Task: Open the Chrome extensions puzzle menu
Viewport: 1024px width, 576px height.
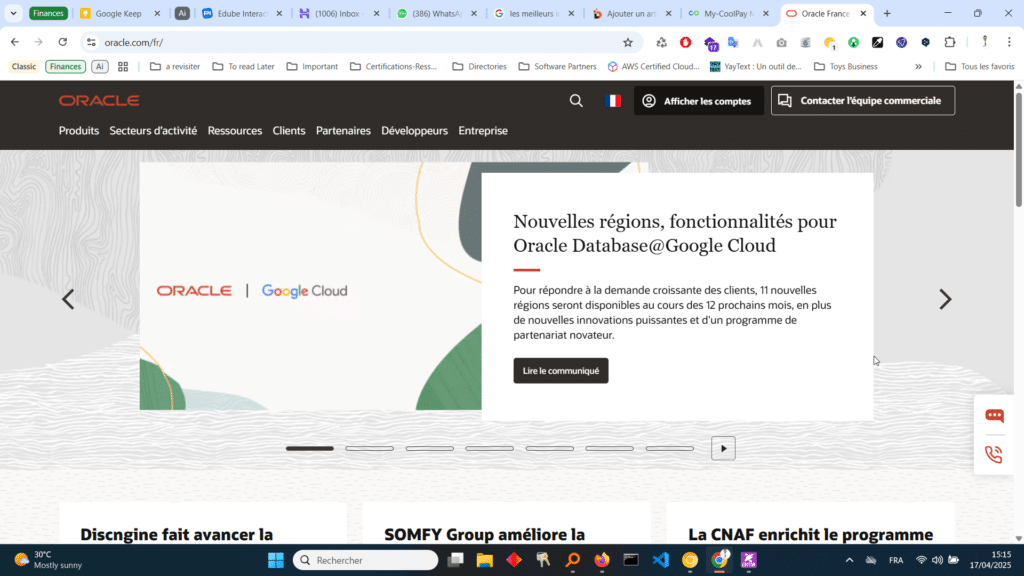Action: 950,42
